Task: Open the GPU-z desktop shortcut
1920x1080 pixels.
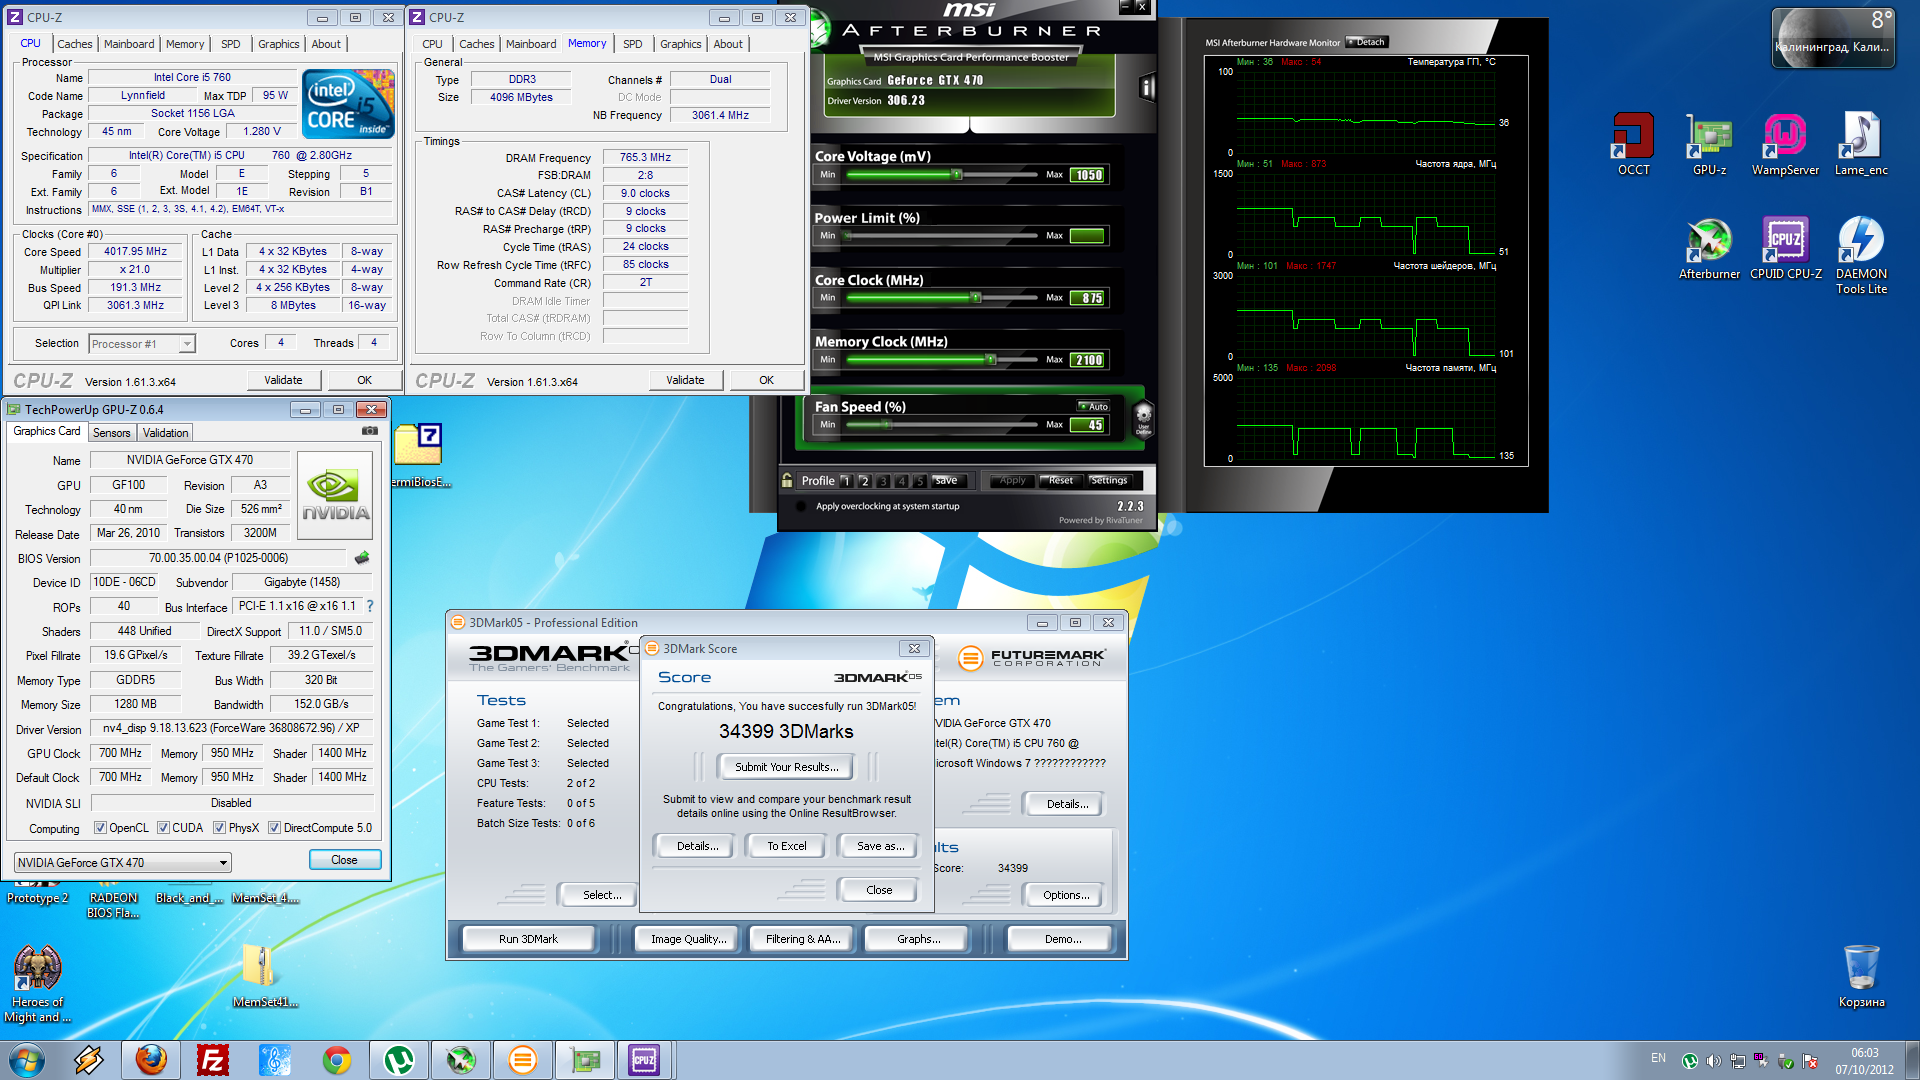Action: click(x=1709, y=144)
